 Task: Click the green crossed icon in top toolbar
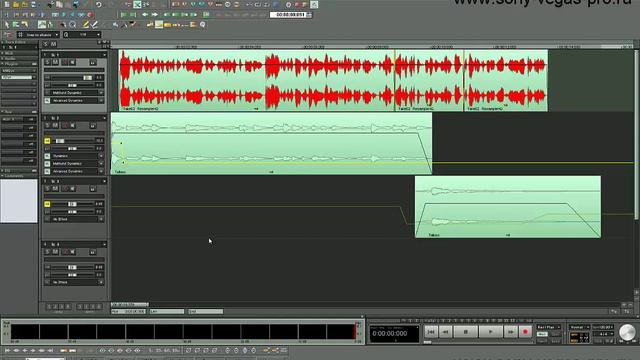pyautogui.click(x=137, y=4)
